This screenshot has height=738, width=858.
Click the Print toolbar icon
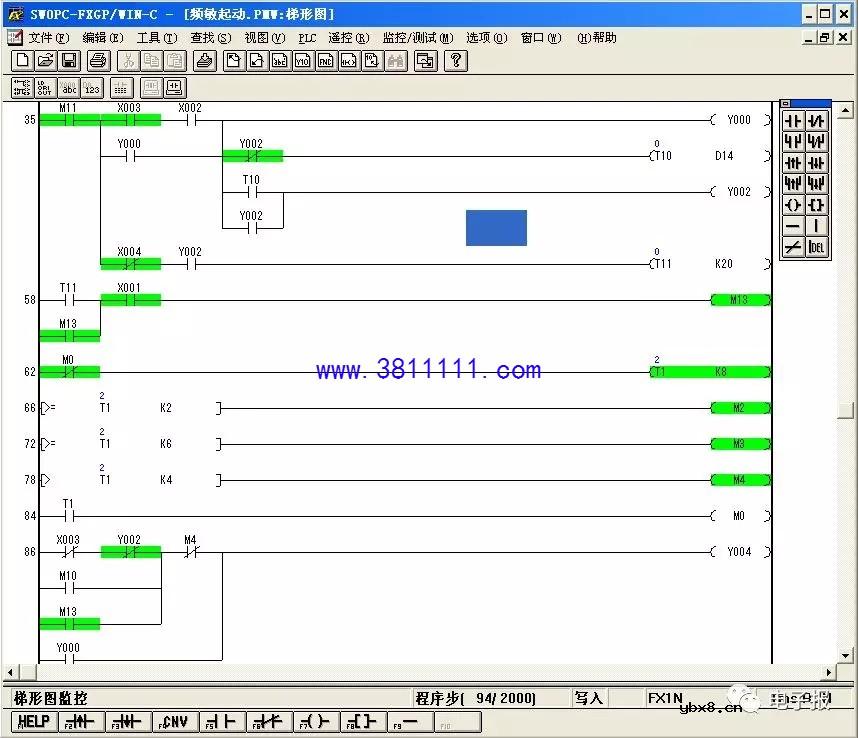click(x=98, y=61)
